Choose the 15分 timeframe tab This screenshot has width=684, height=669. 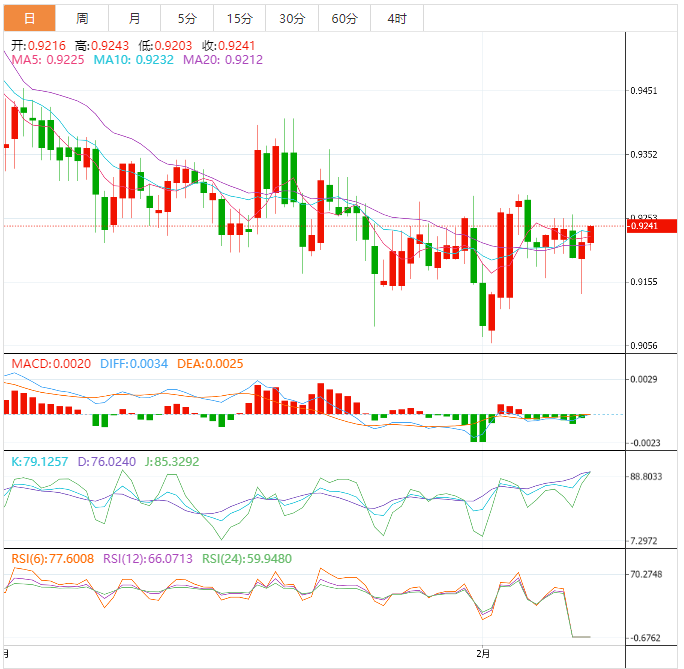tap(240, 19)
